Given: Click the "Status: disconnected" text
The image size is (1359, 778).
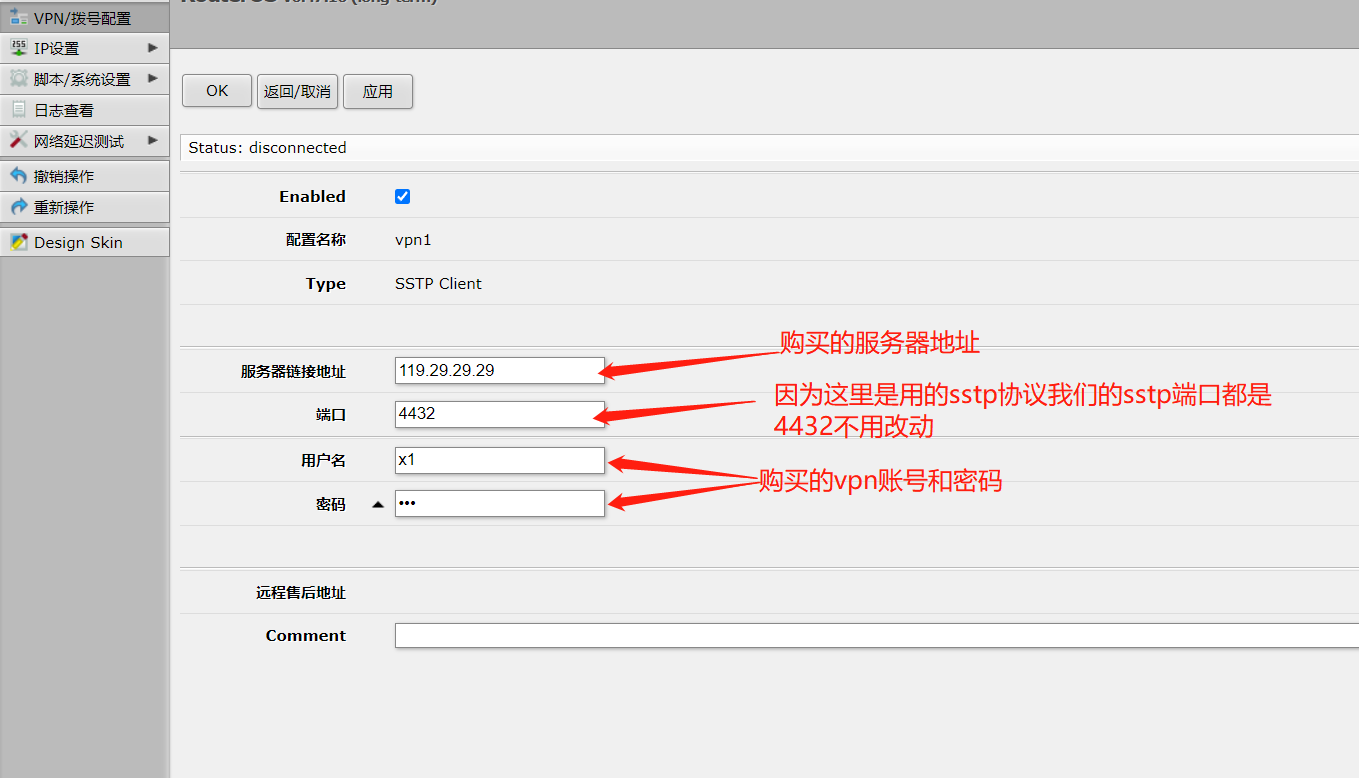Looking at the screenshot, I should 267,148.
